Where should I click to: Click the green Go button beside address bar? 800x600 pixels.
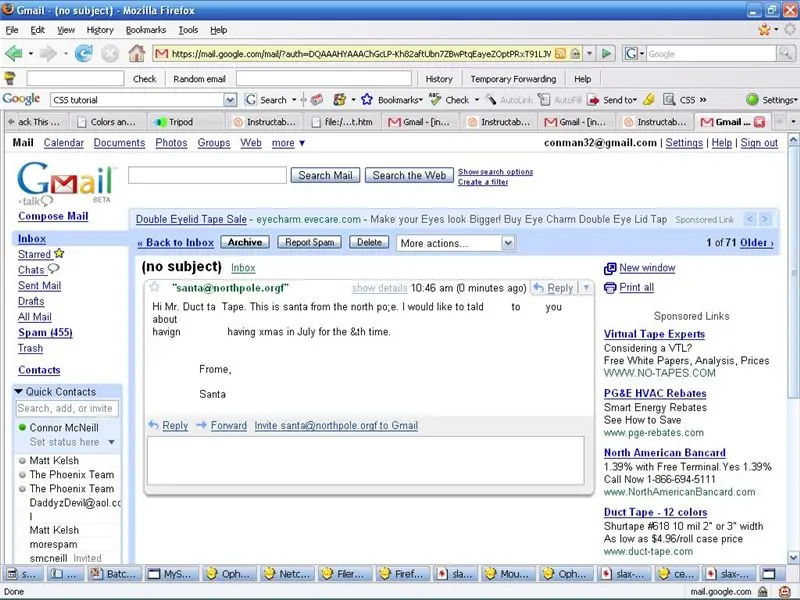click(x=606, y=54)
